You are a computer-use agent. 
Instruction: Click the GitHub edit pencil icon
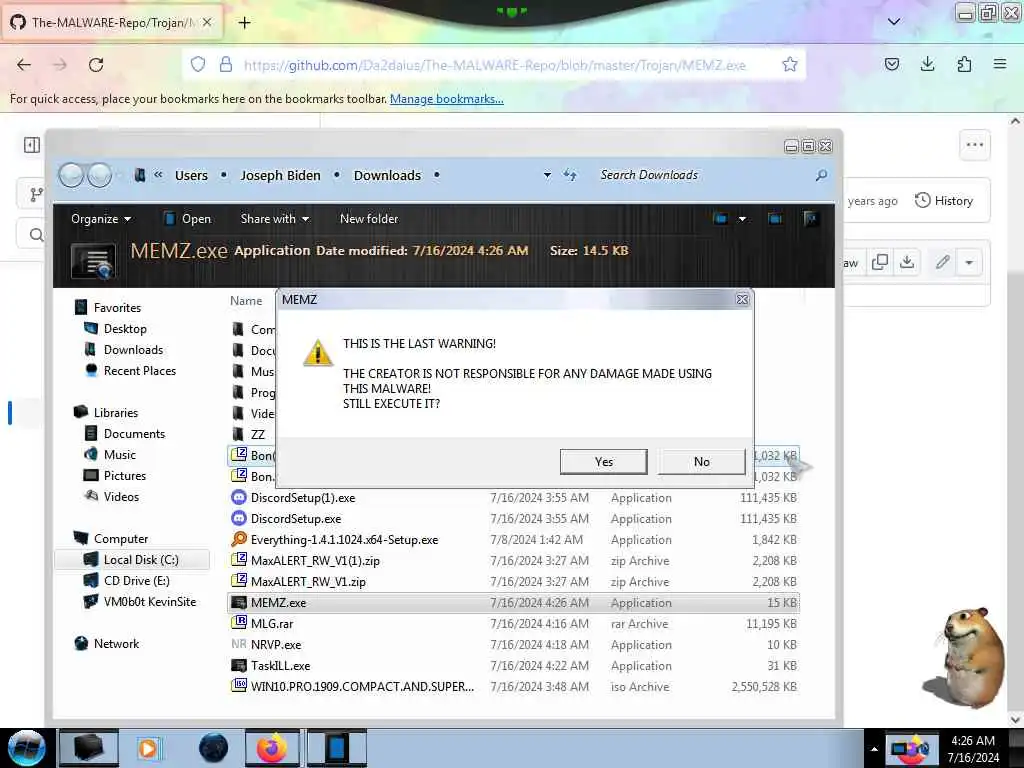click(x=942, y=263)
